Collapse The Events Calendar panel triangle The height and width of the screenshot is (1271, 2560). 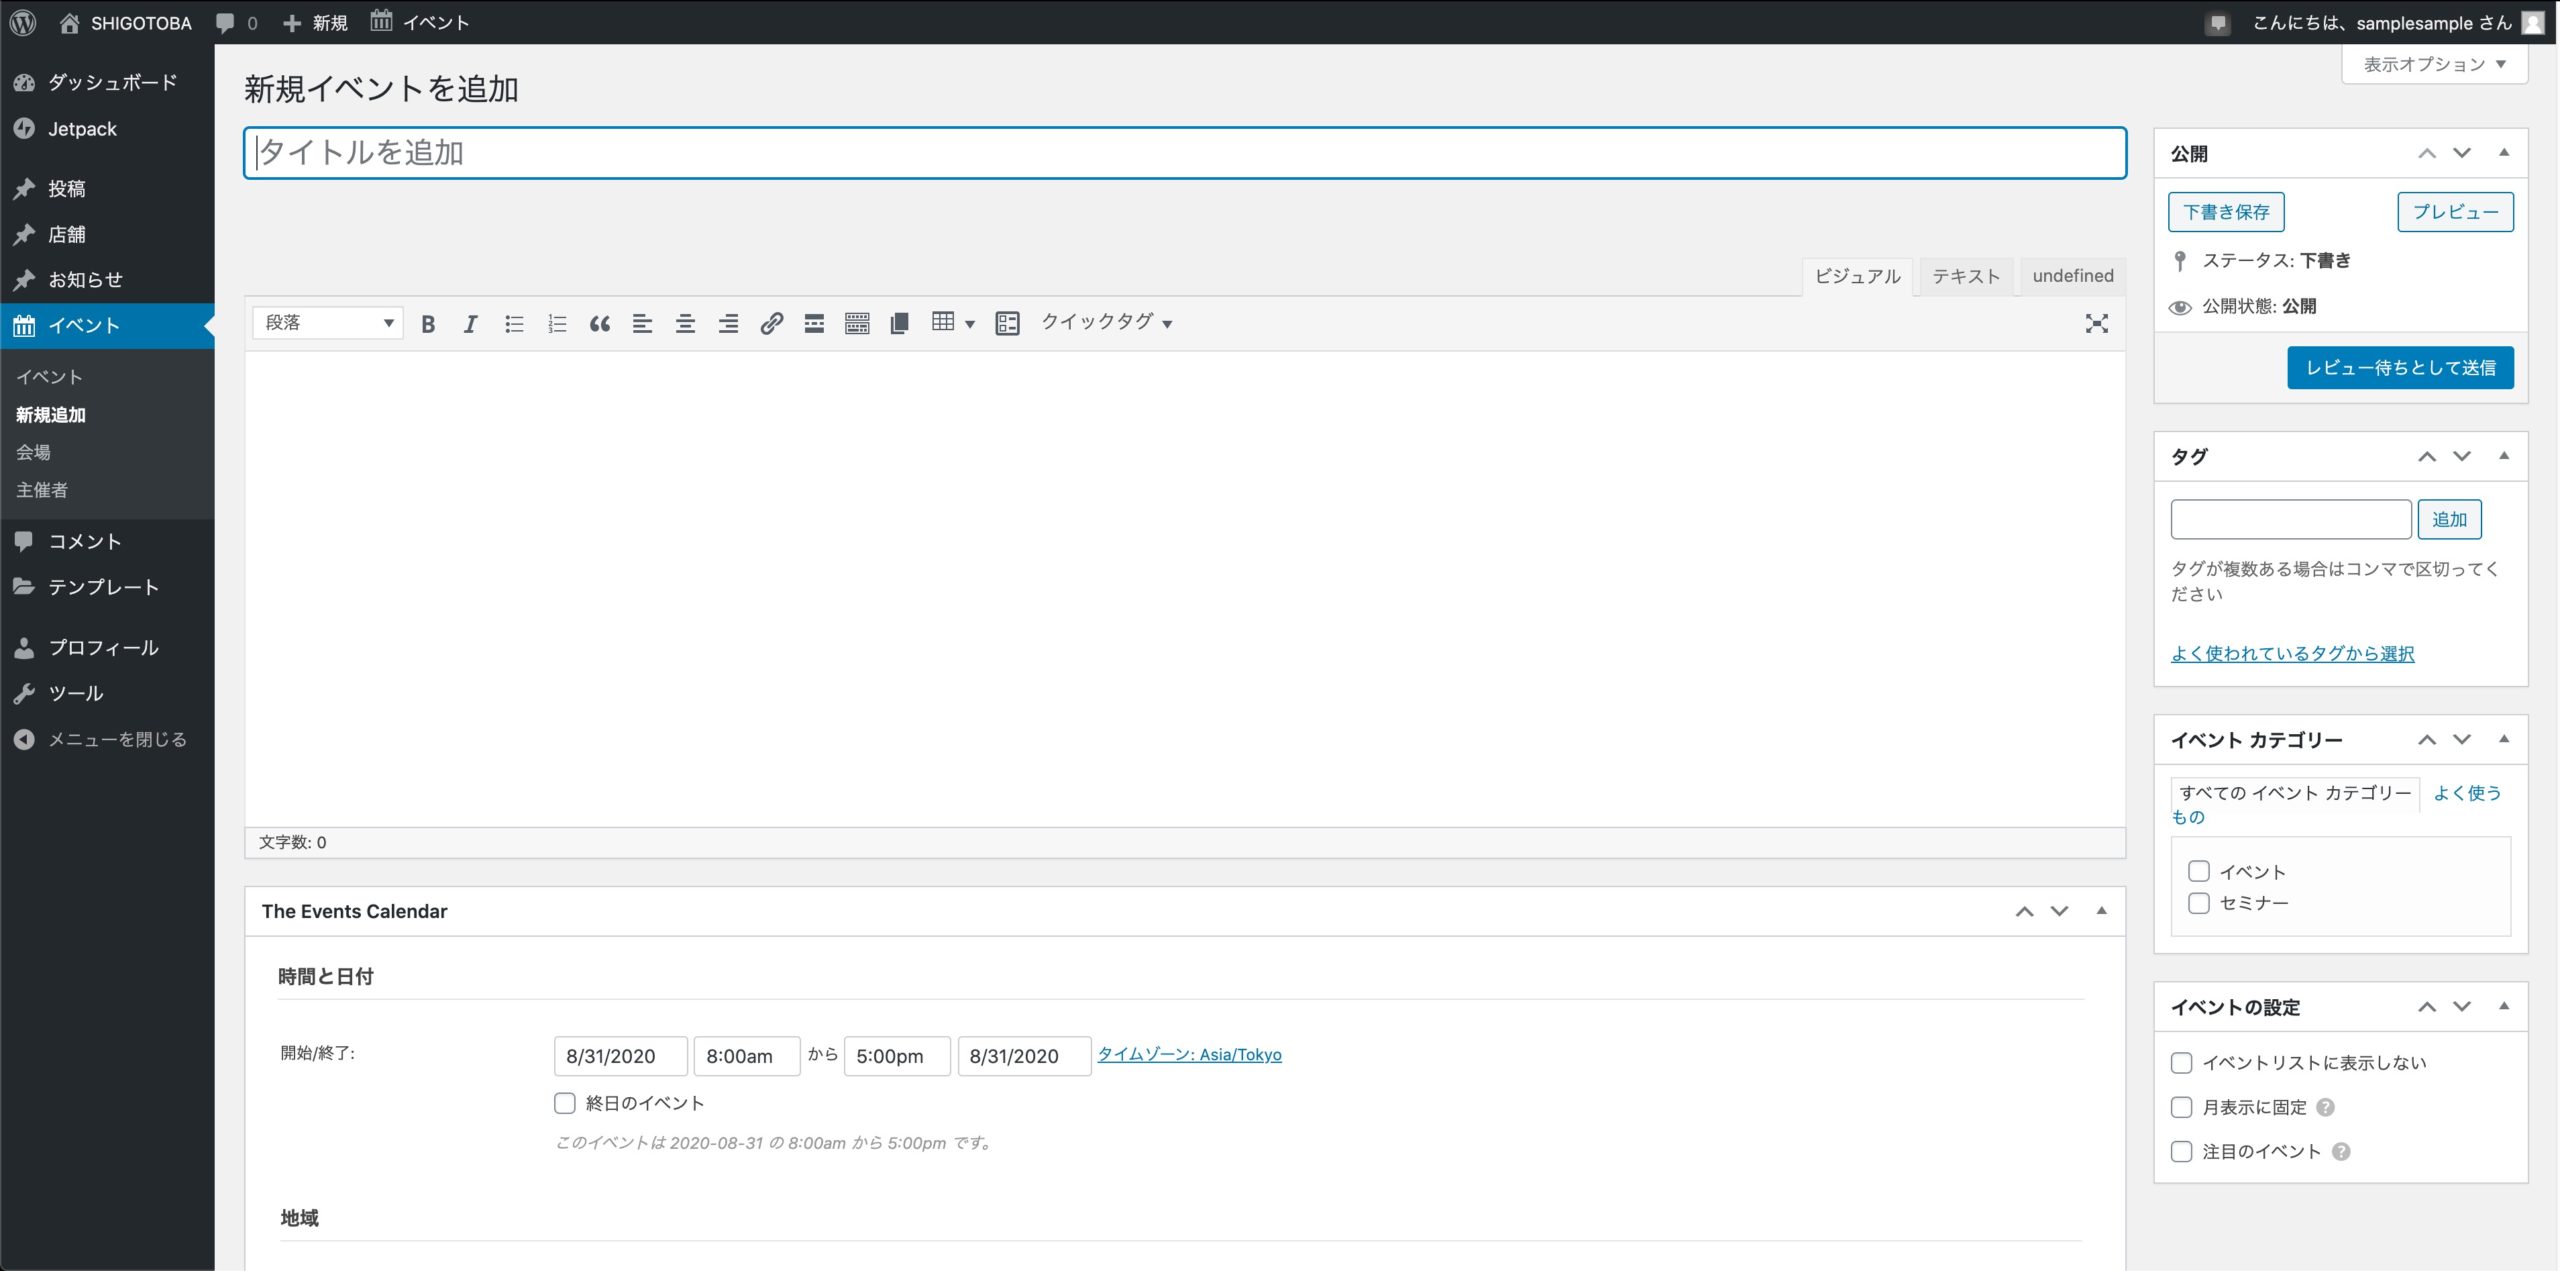[x=2101, y=911]
